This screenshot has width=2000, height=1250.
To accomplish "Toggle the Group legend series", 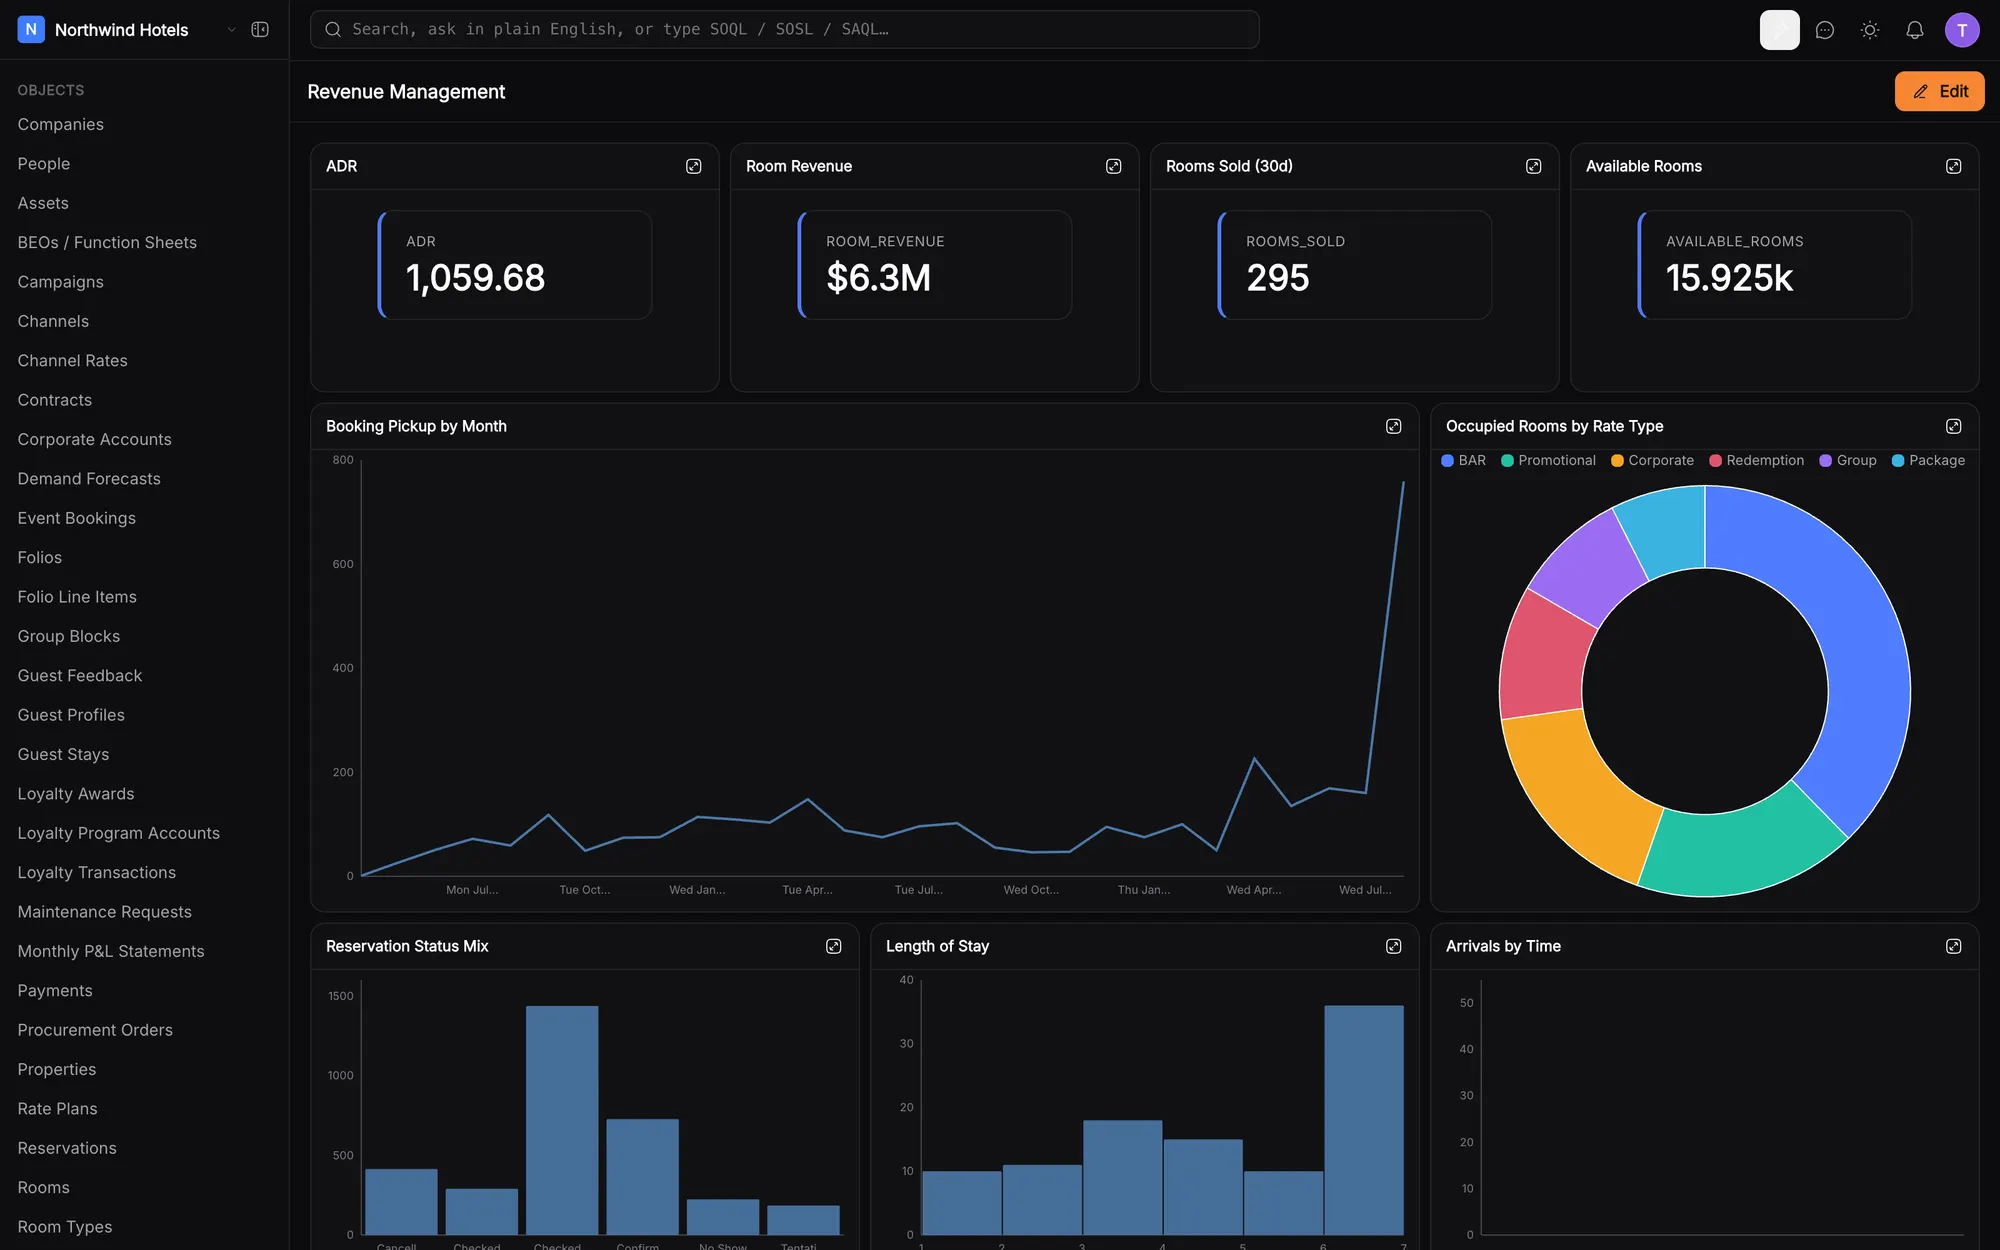I will [x=1848, y=460].
